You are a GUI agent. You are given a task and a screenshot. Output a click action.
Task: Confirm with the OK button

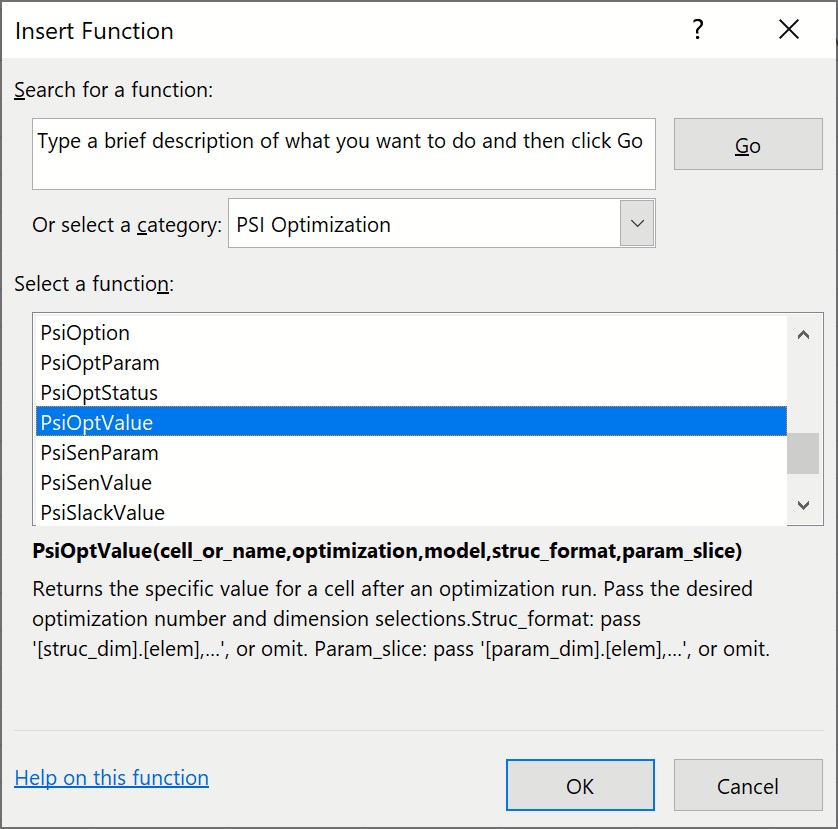tap(580, 786)
